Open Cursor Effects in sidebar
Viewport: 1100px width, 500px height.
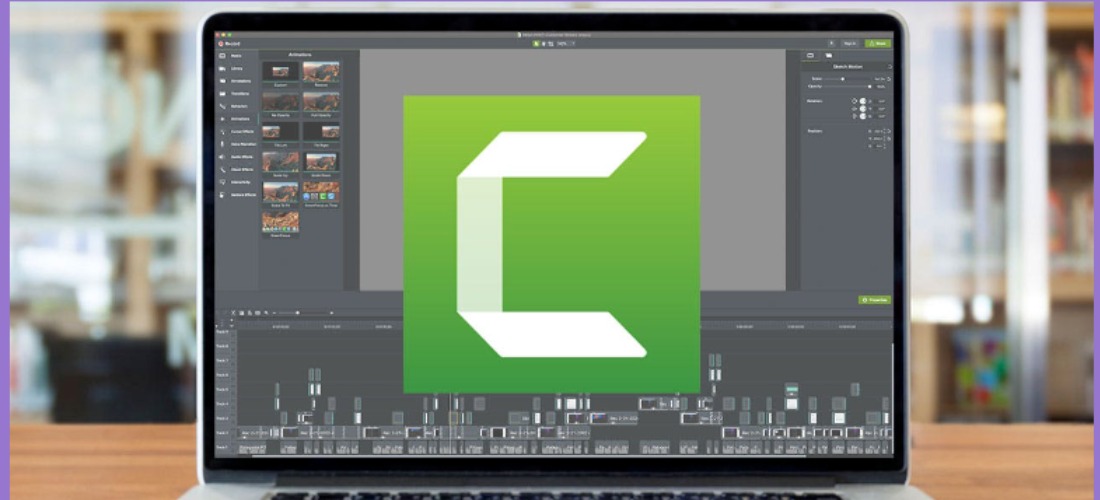point(236,131)
